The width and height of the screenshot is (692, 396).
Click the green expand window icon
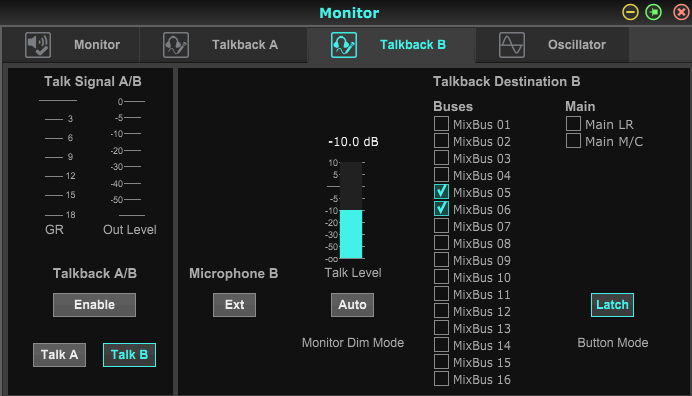point(654,12)
